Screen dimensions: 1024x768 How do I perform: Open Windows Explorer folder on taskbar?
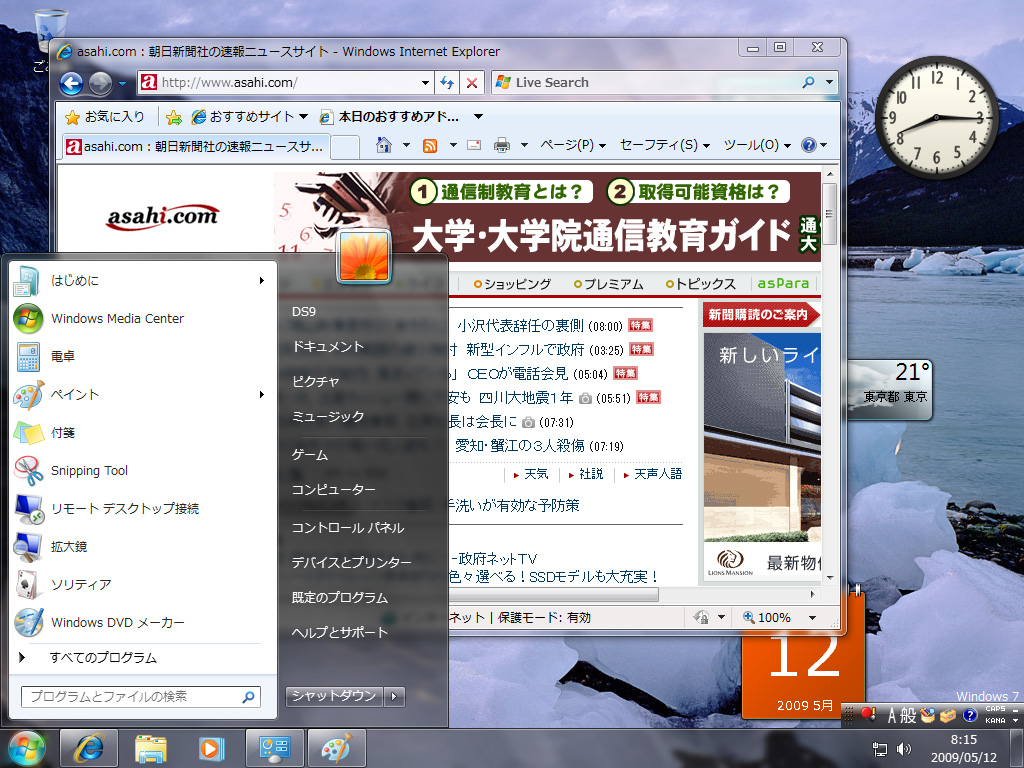click(150, 748)
